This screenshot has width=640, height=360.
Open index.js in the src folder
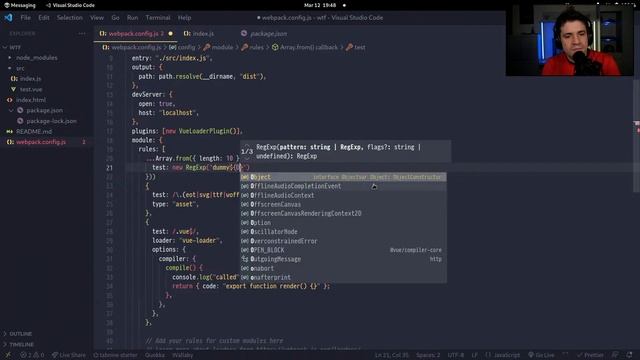31,78
